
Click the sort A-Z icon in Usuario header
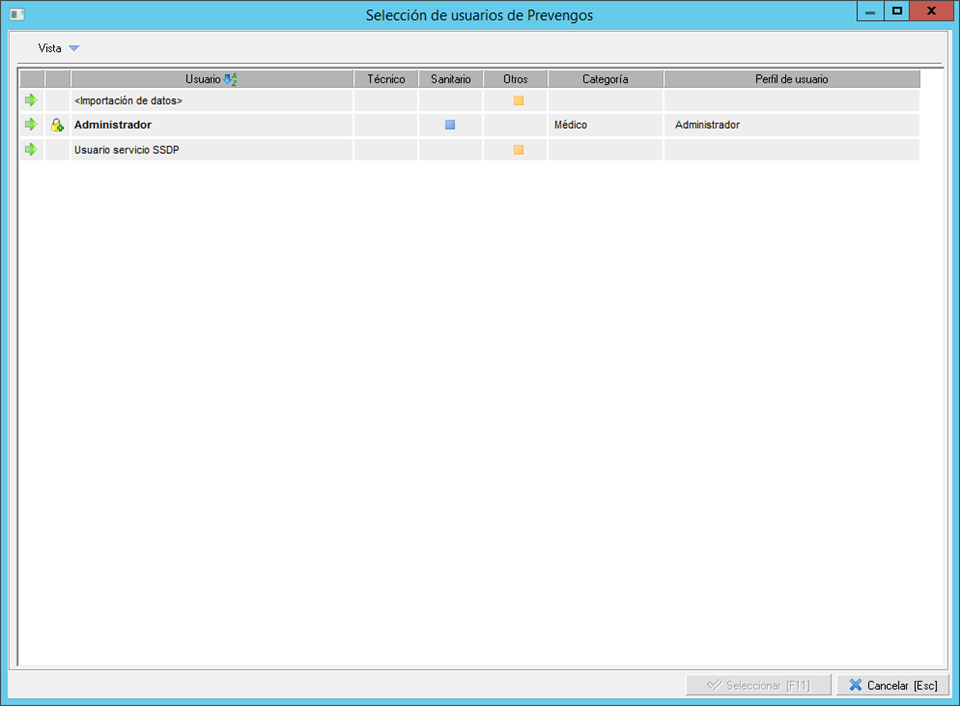click(231, 79)
